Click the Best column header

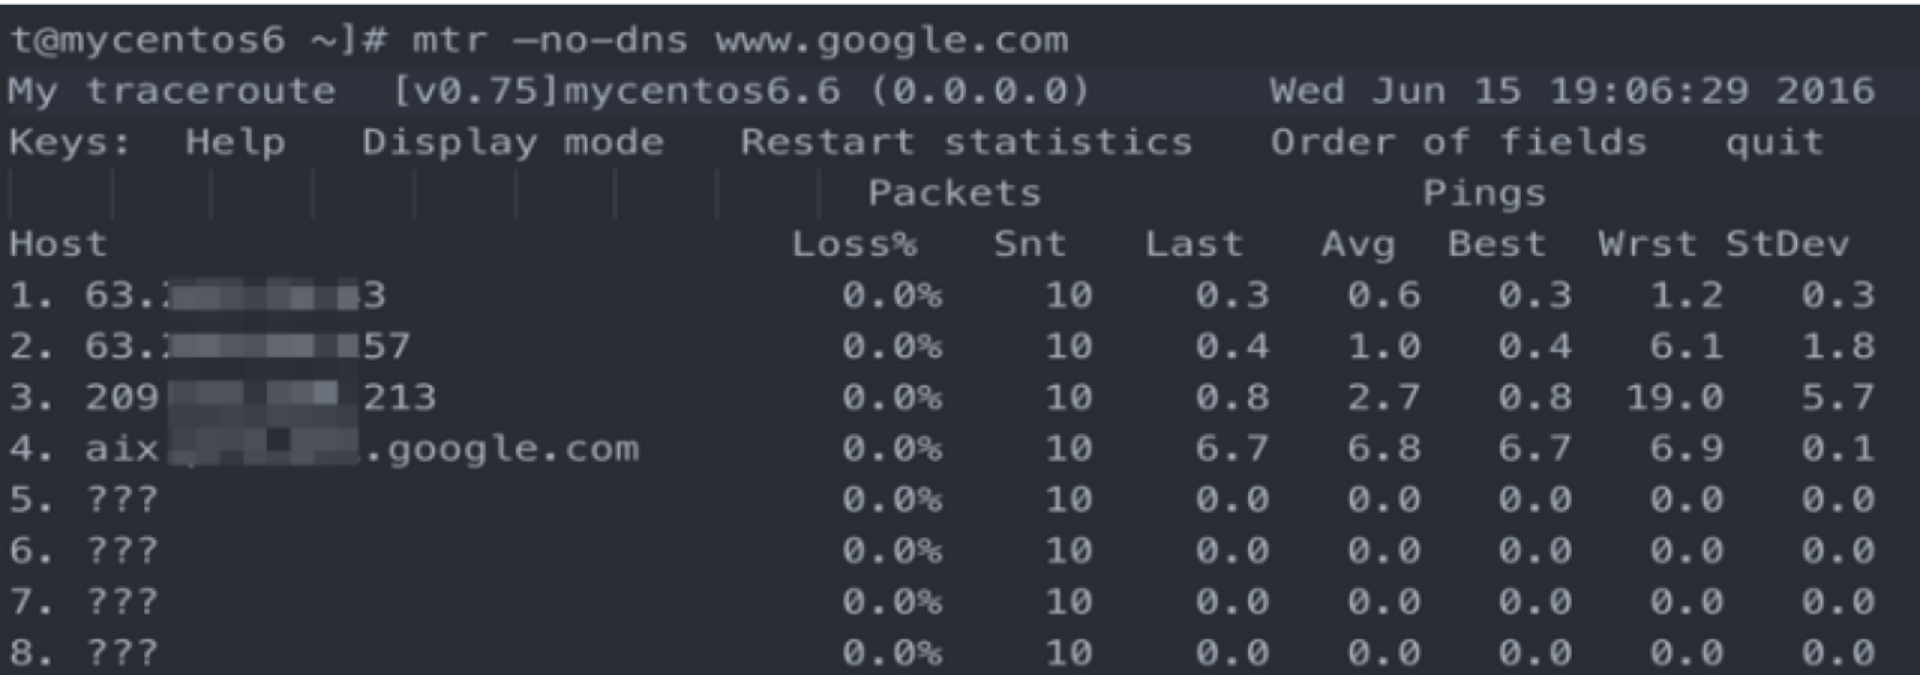(x=1496, y=244)
